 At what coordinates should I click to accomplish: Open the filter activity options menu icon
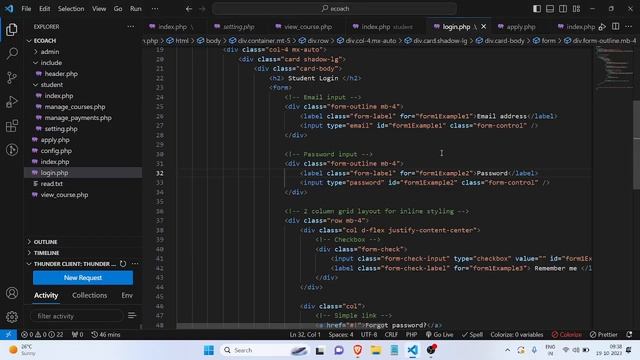point(132,316)
